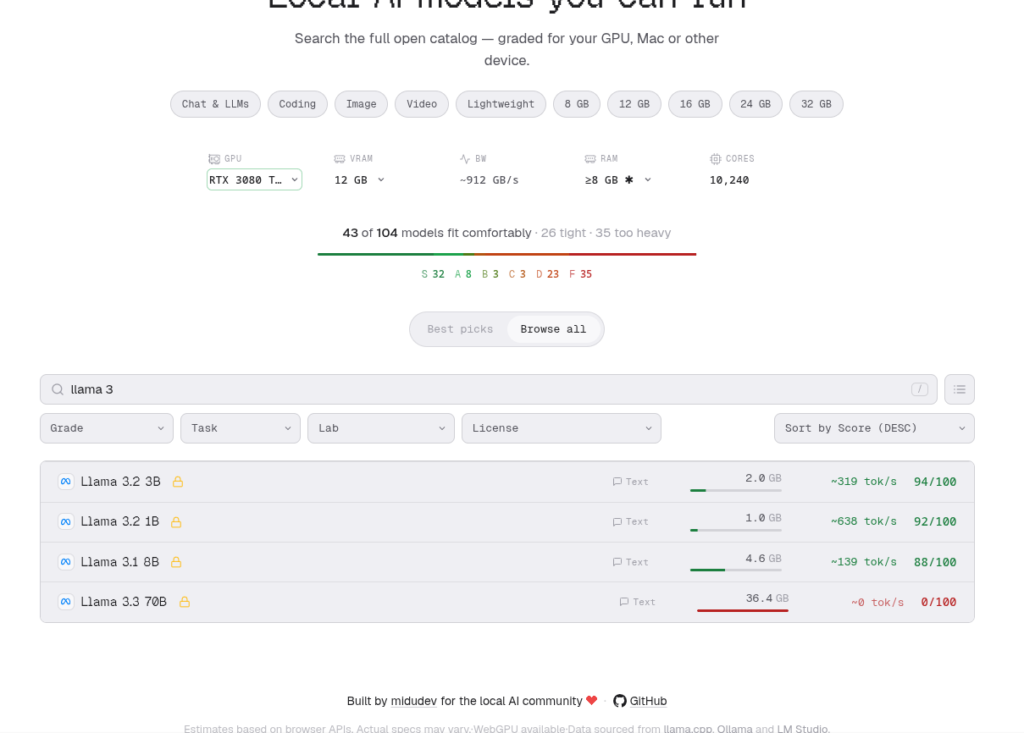1024x733 pixels.
Task: Open the GPU selector showing RTX 3080
Action: click(x=254, y=180)
